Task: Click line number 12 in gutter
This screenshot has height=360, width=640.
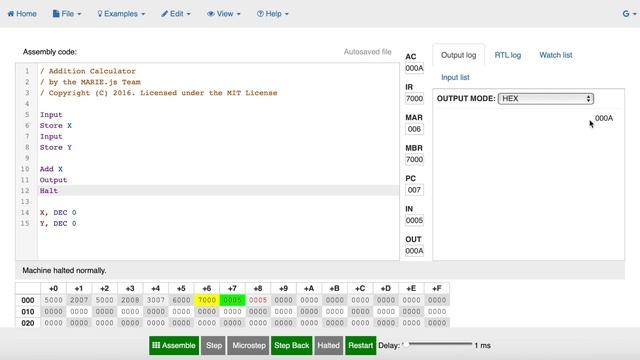Action: (x=25, y=191)
